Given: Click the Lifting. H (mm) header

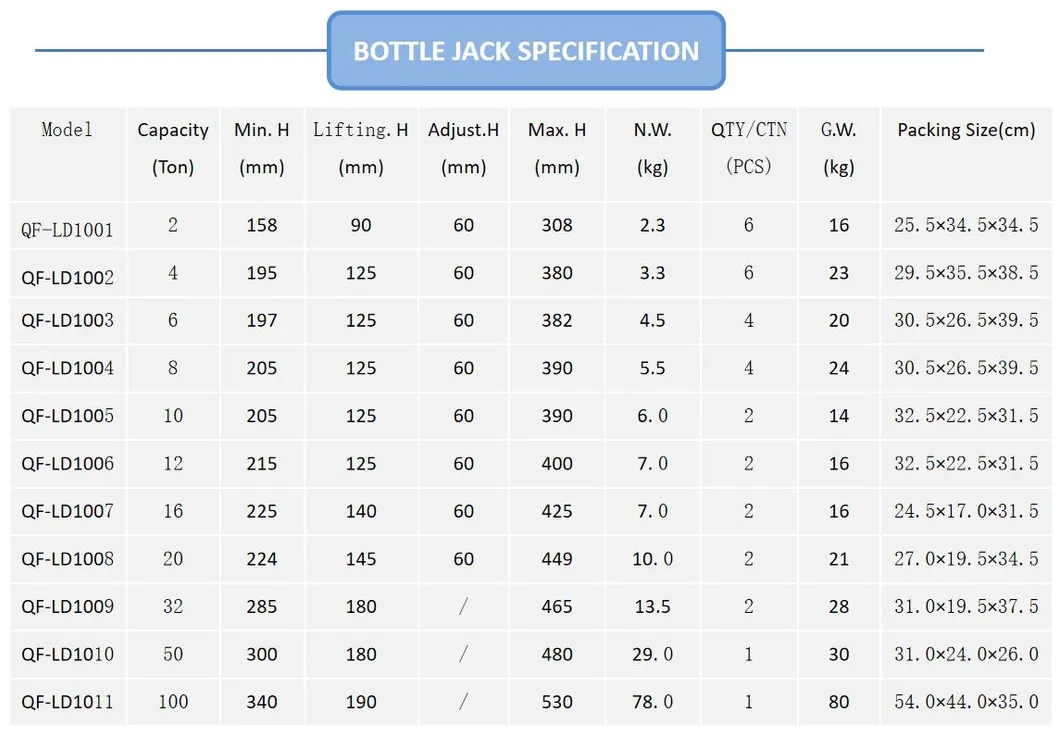Looking at the screenshot, I should (361, 148).
